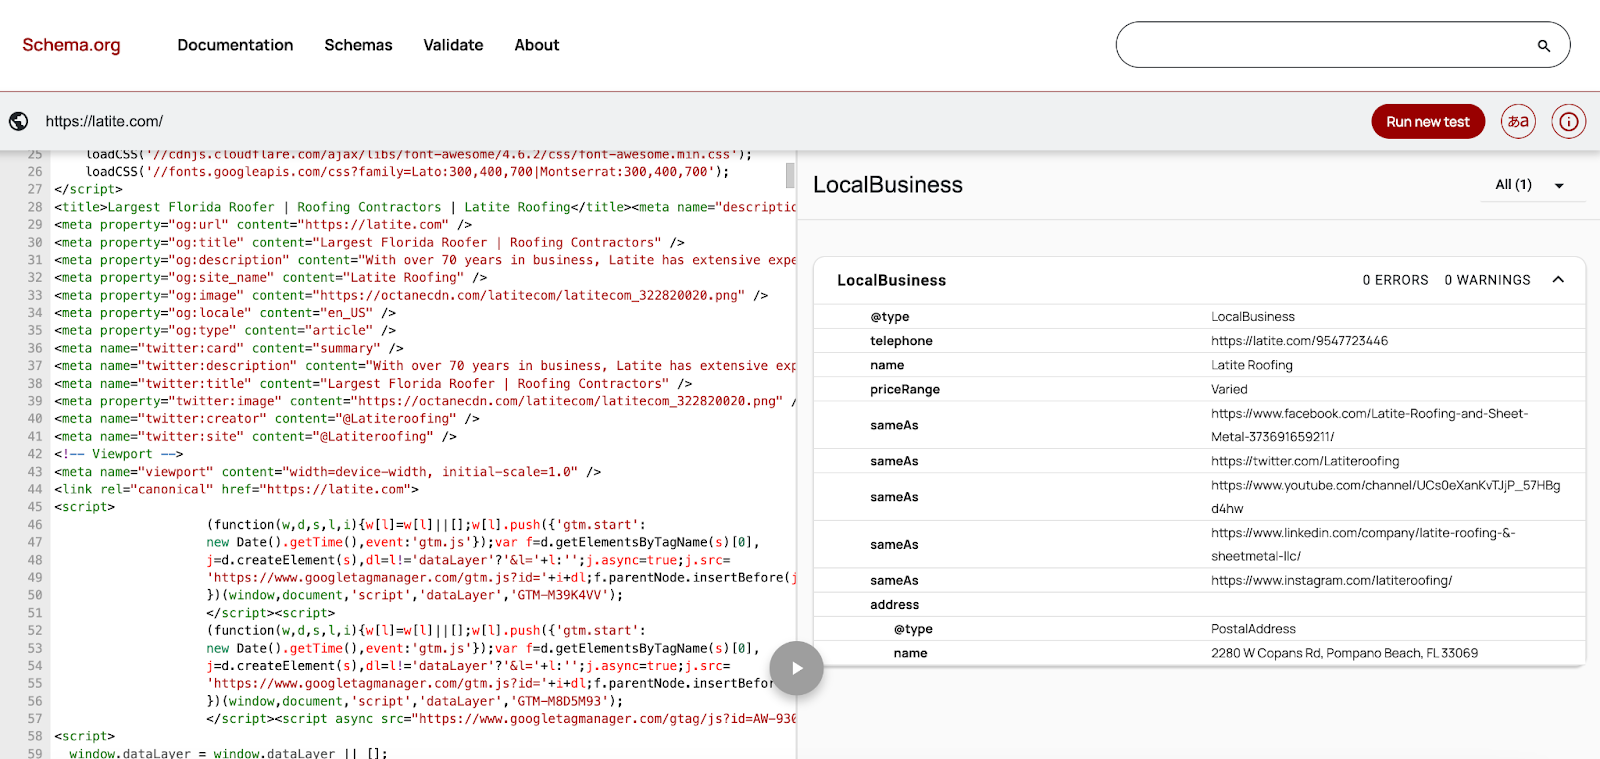1600x759 pixels.
Task: Open the Schemas menu
Action: tap(358, 45)
